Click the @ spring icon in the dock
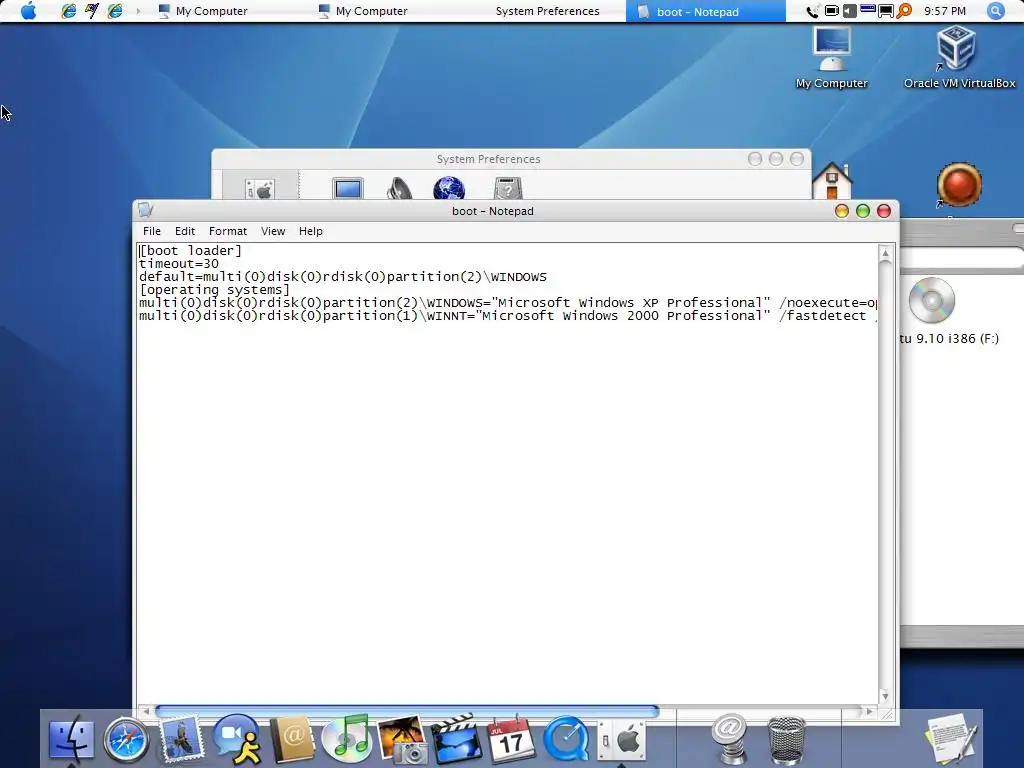Screen dimensions: 1024x768 (730, 739)
